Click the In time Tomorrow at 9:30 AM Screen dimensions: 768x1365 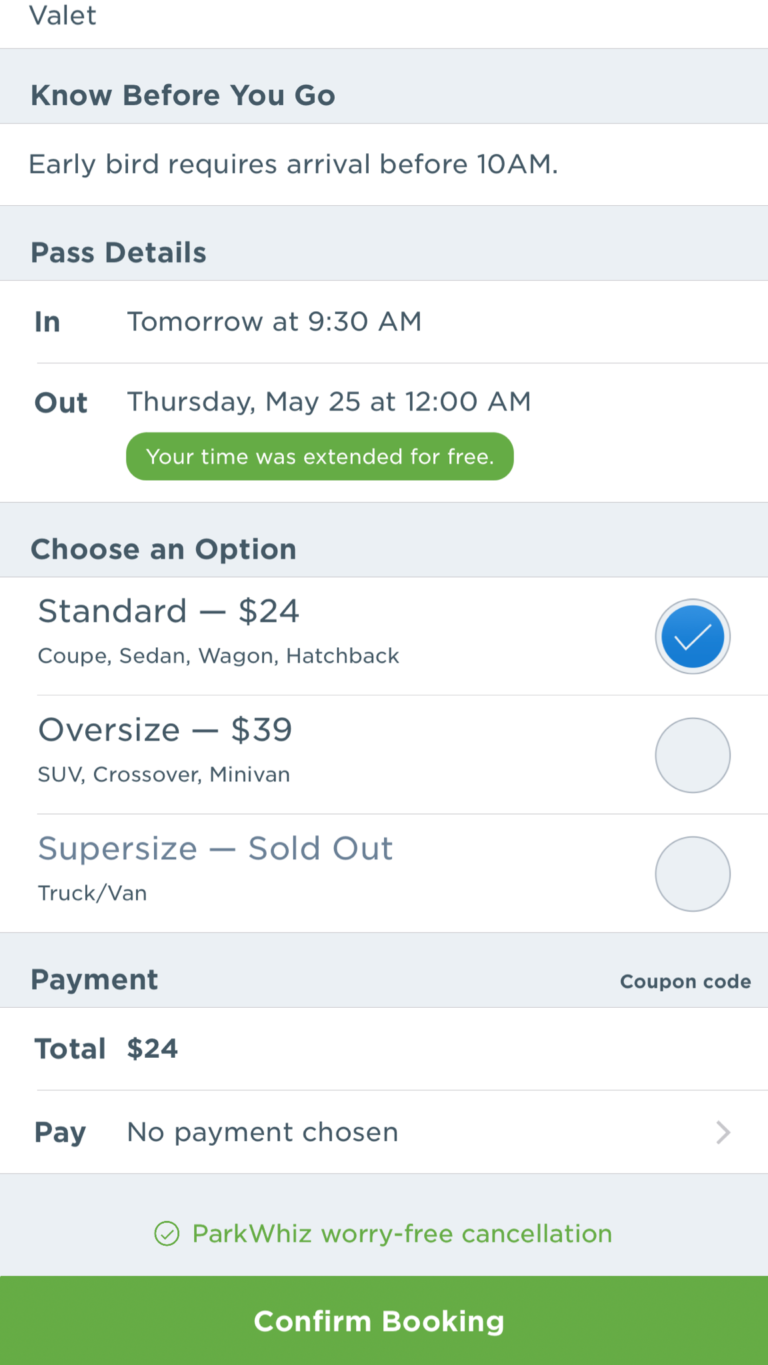point(274,321)
